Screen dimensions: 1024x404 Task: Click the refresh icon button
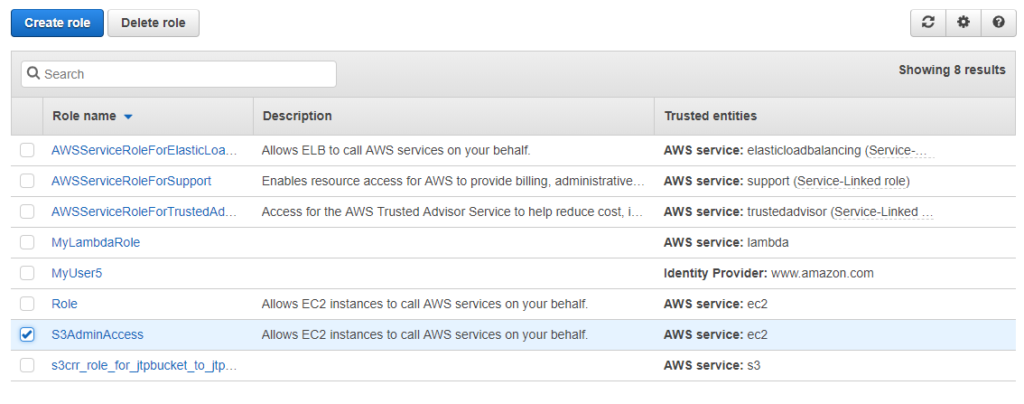click(x=927, y=22)
